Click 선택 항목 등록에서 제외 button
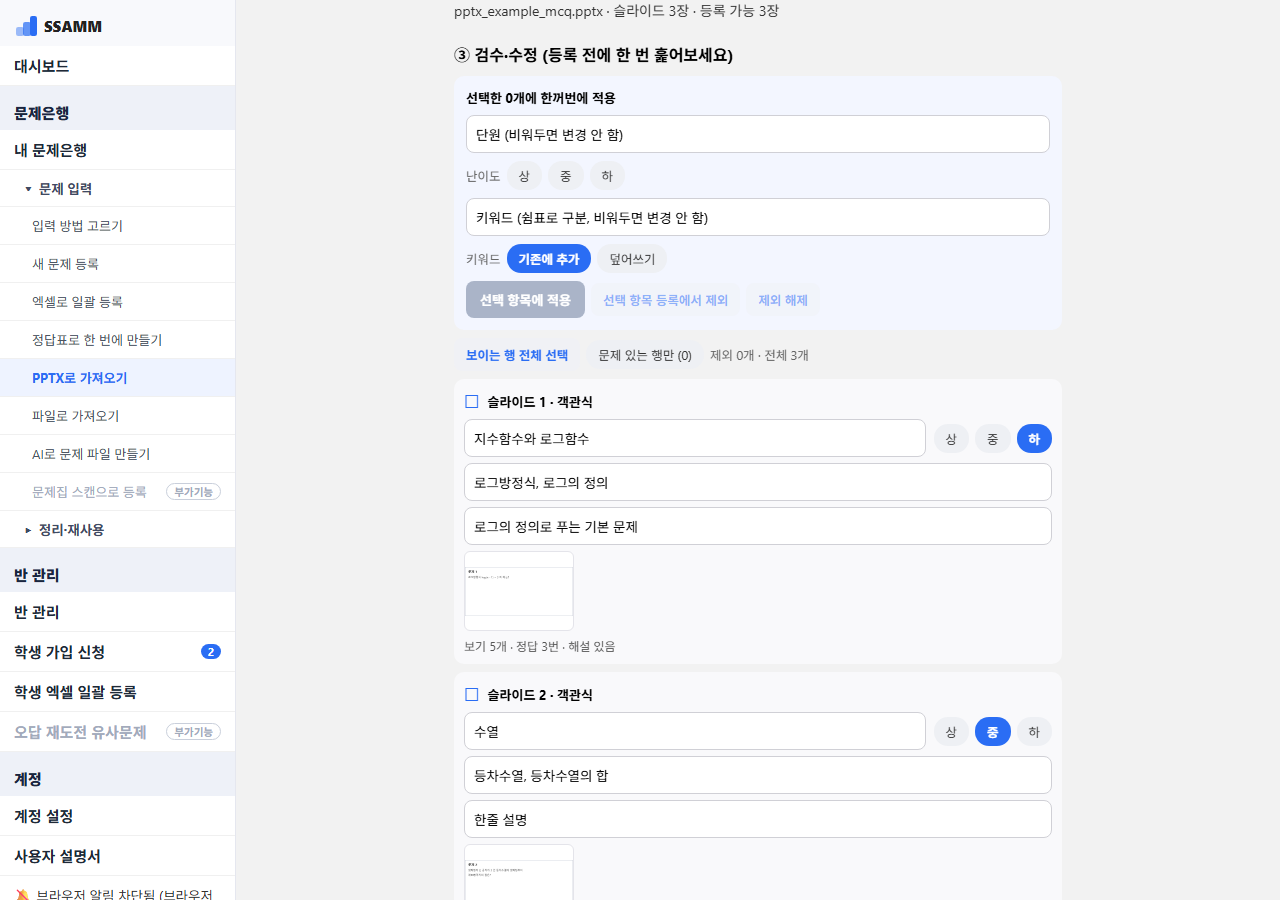The height and width of the screenshot is (900, 1280). [665, 300]
